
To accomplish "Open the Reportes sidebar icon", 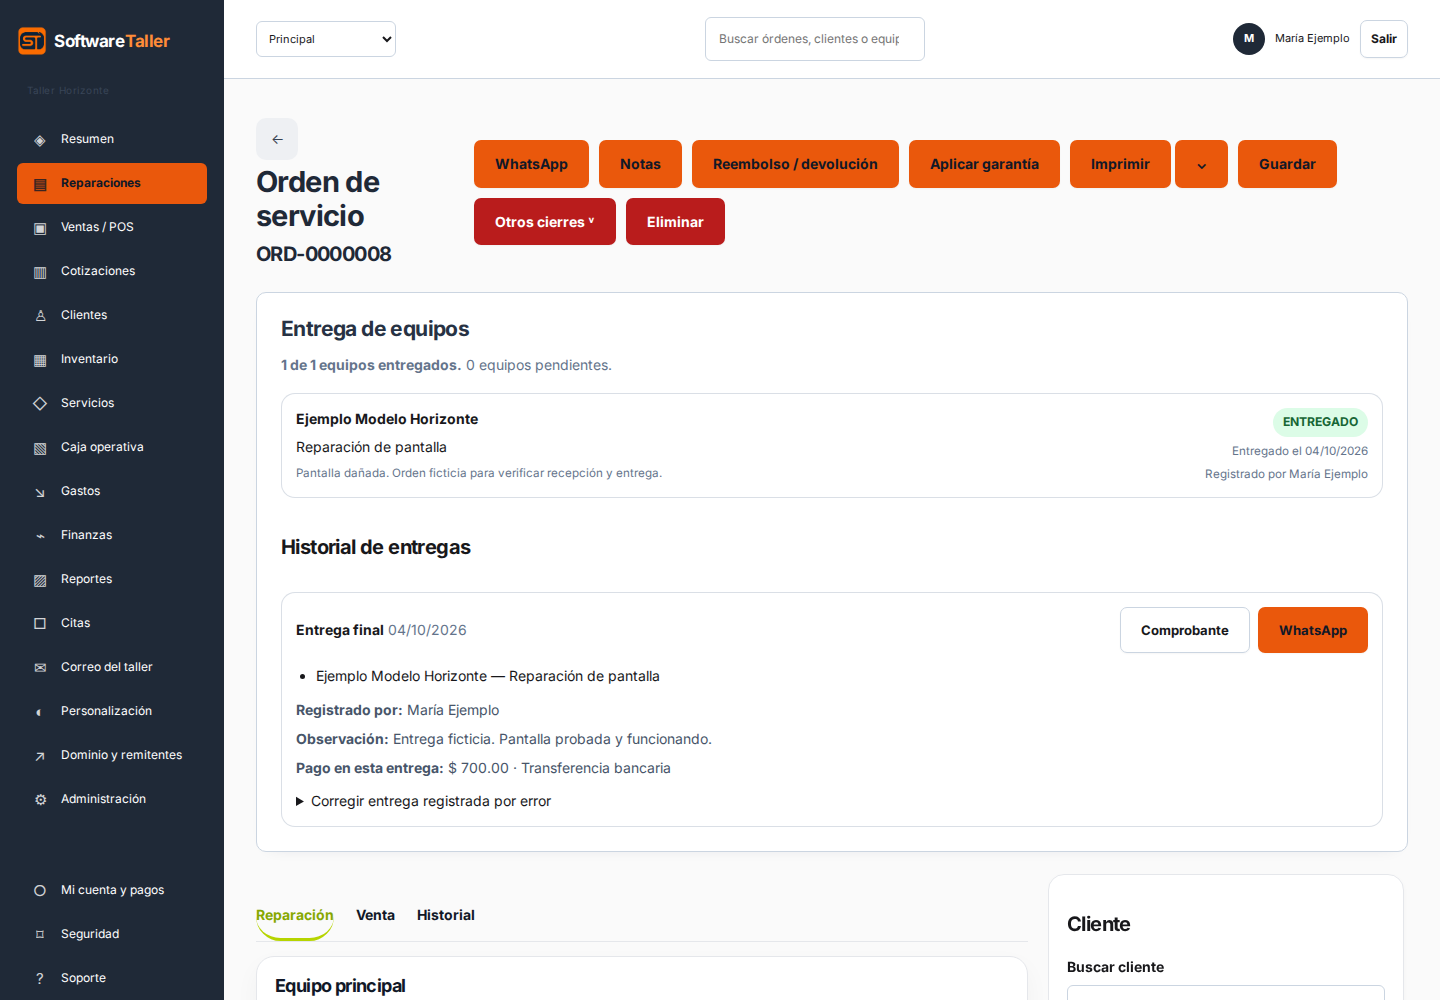I will coord(40,580).
